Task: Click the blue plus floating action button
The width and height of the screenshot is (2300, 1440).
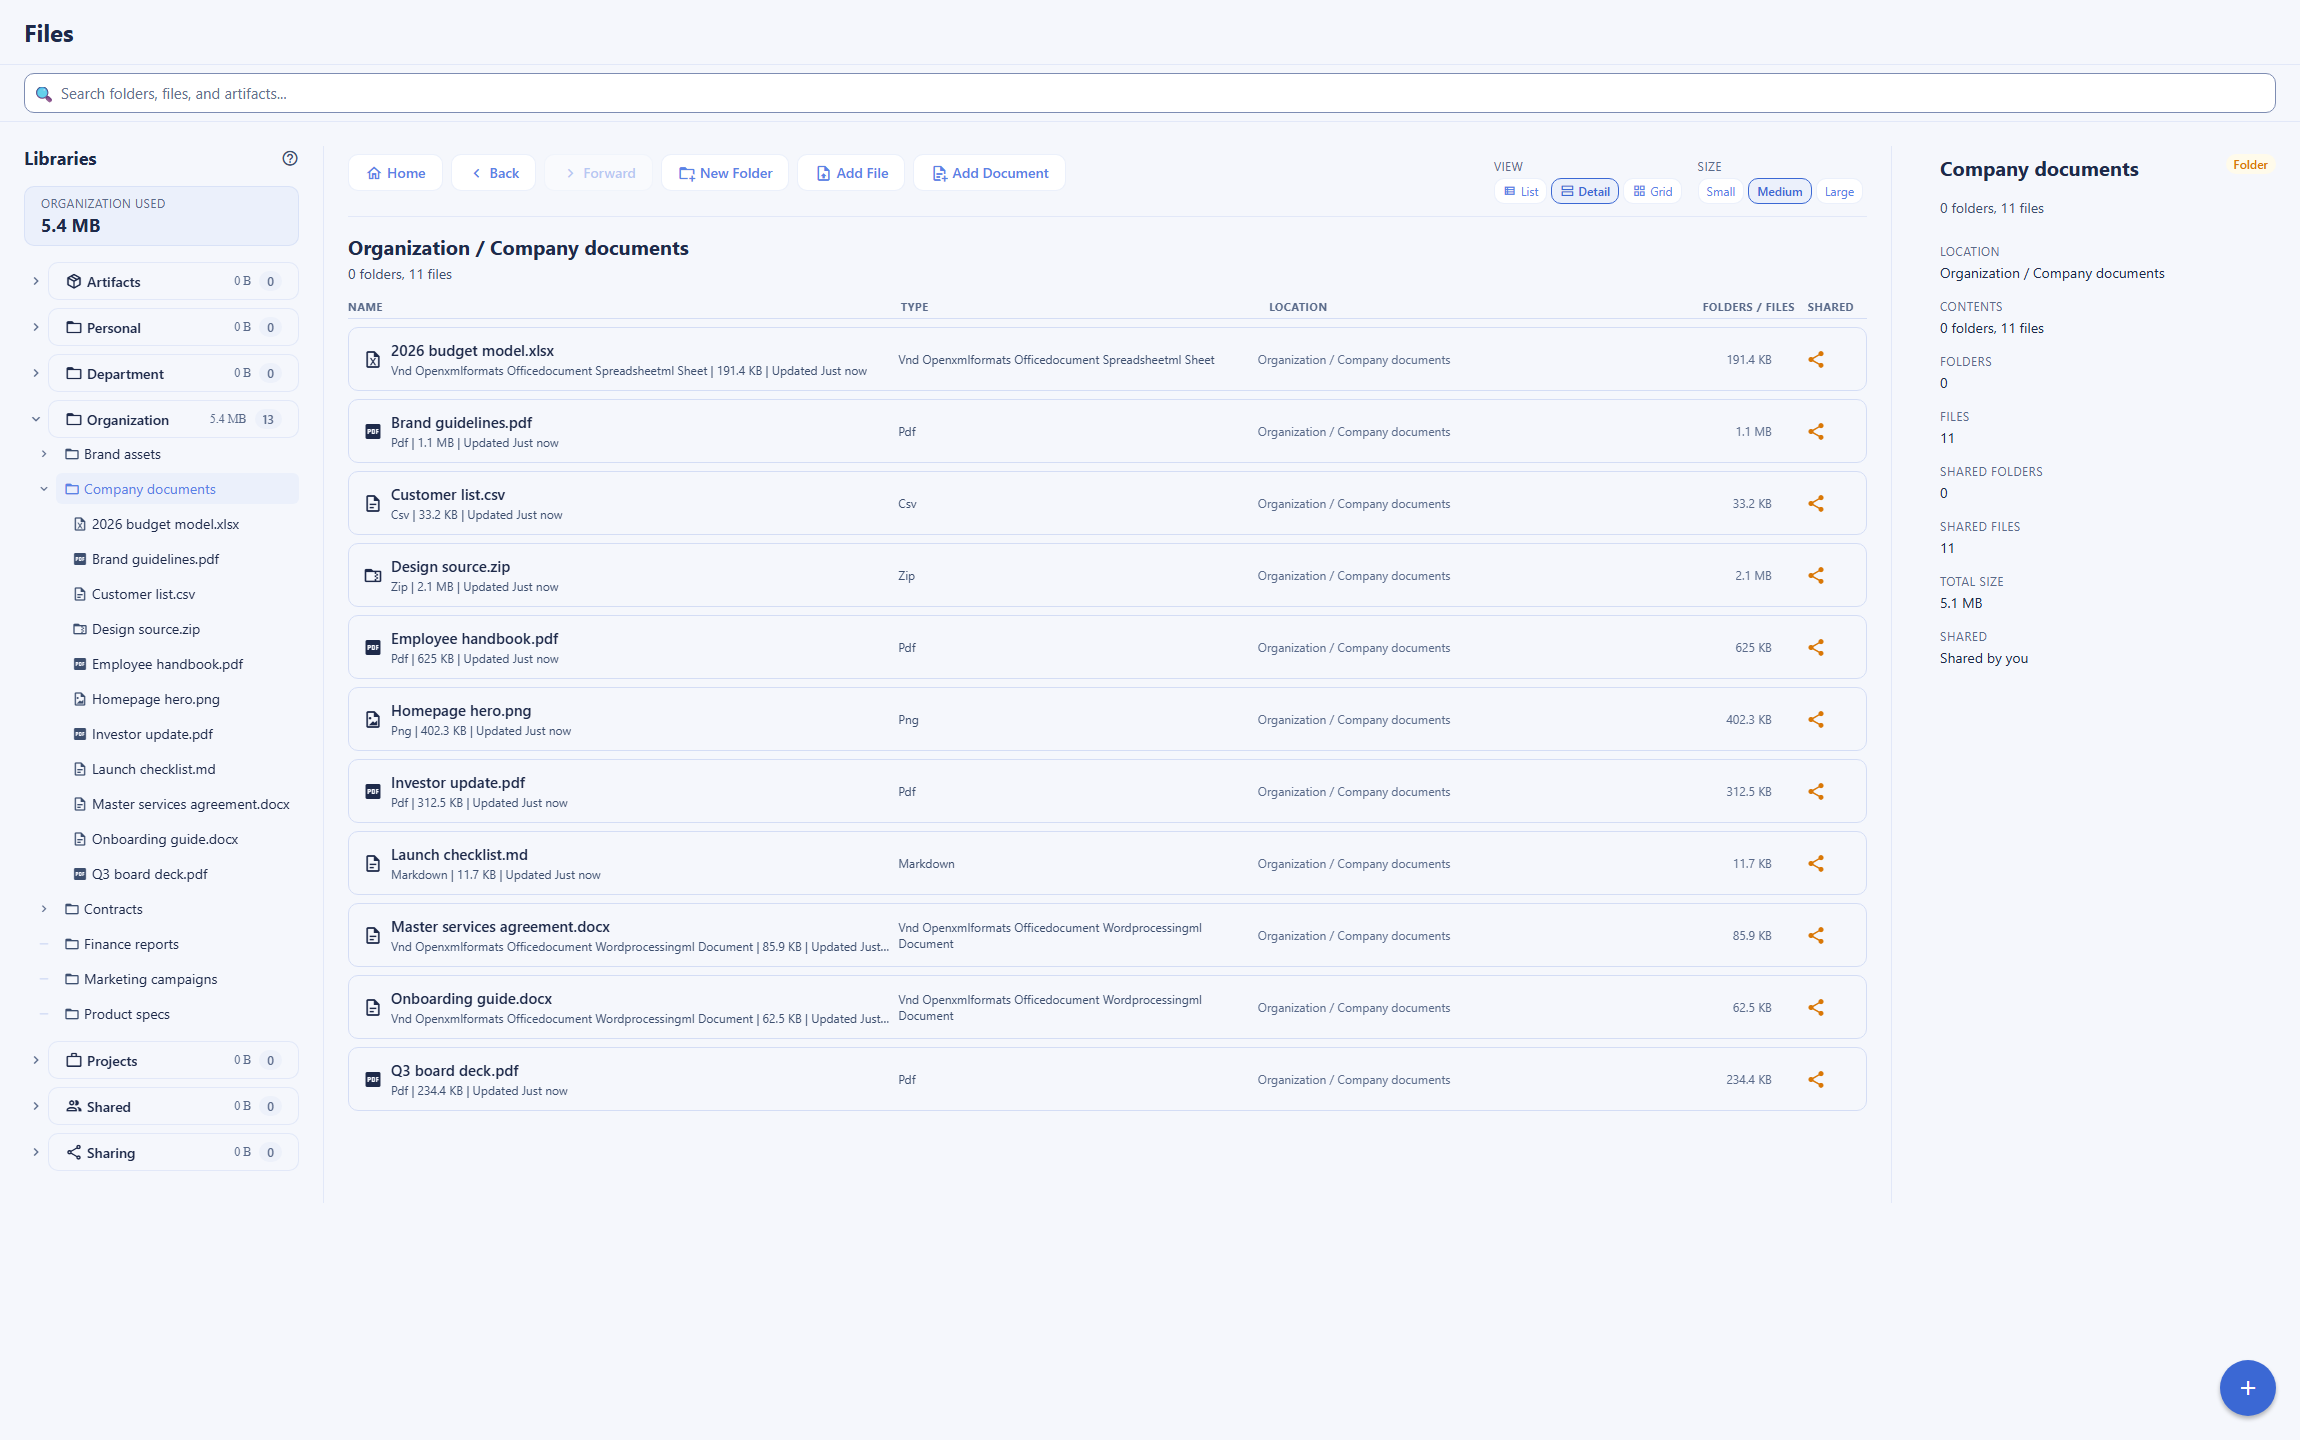Action: (x=2247, y=1388)
